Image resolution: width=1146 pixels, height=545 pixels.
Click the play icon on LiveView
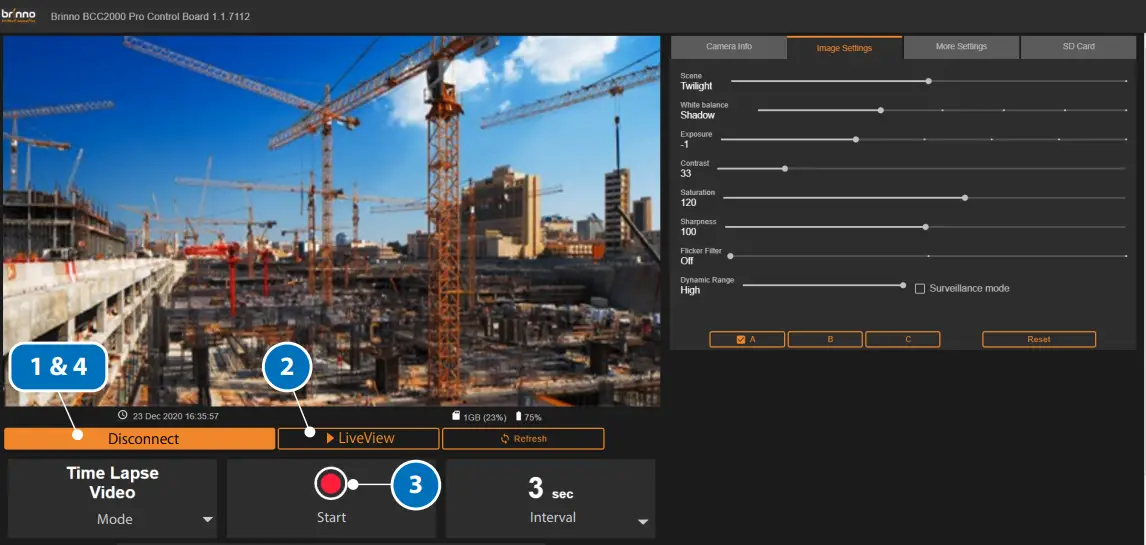[330, 438]
